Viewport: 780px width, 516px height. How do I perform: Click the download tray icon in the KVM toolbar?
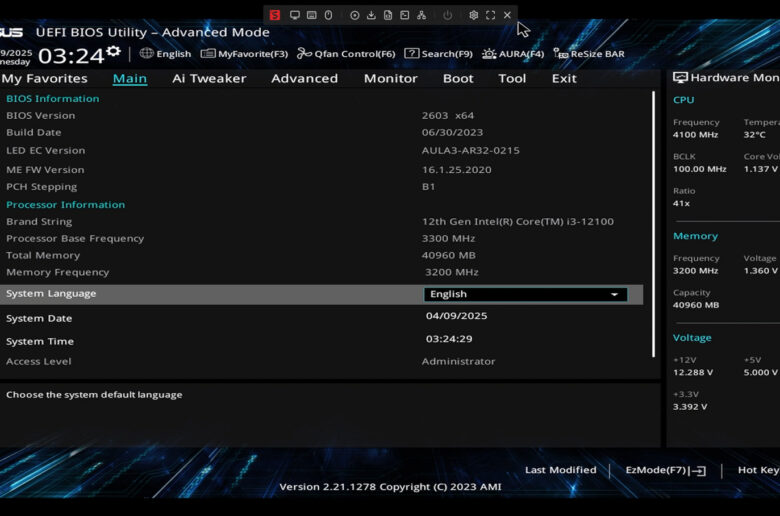click(371, 15)
